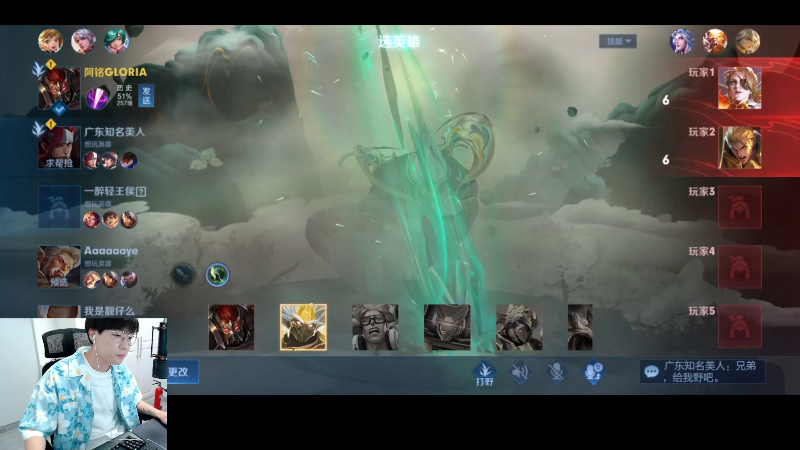Select the greyed robot-mask skin thumbnail
Screen dimensions: 800x450
click(447, 327)
